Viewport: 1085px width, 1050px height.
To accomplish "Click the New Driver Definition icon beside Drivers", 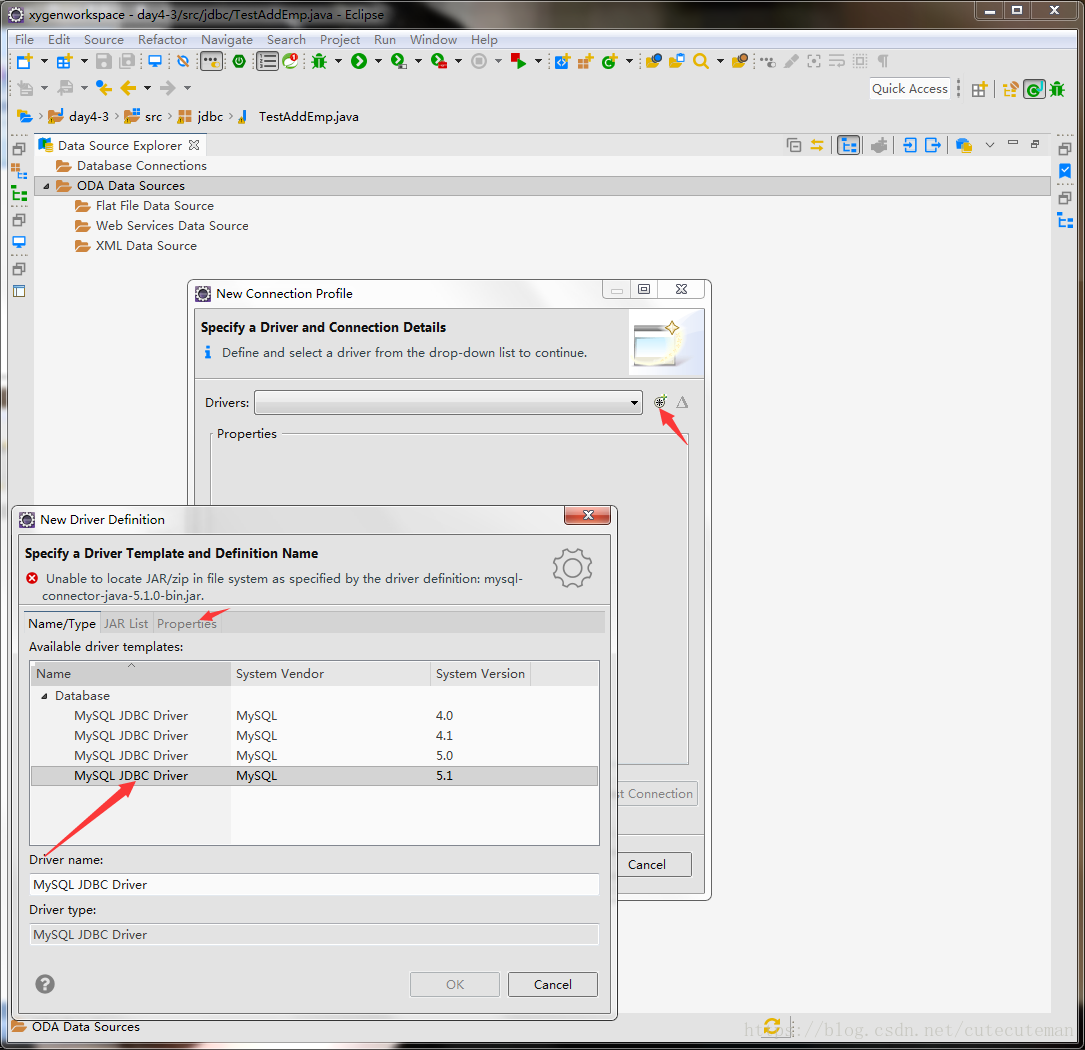I will (x=660, y=401).
